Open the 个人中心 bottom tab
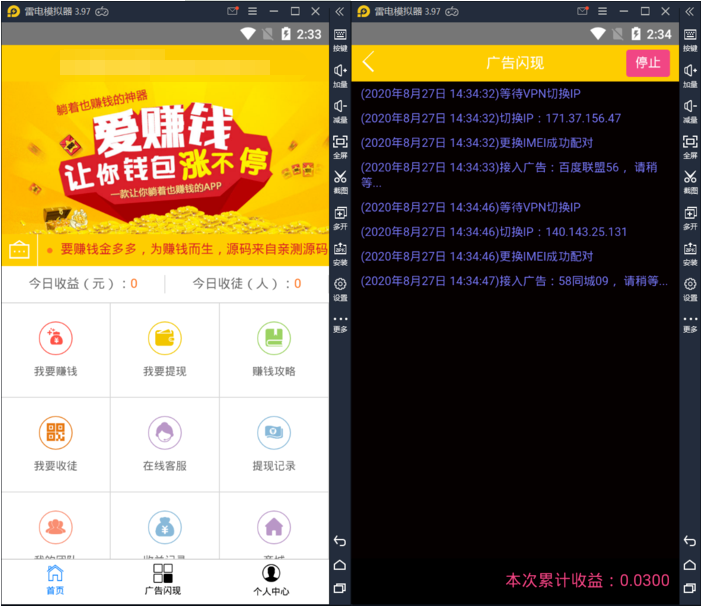This screenshot has width=703, height=606. tap(271, 579)
